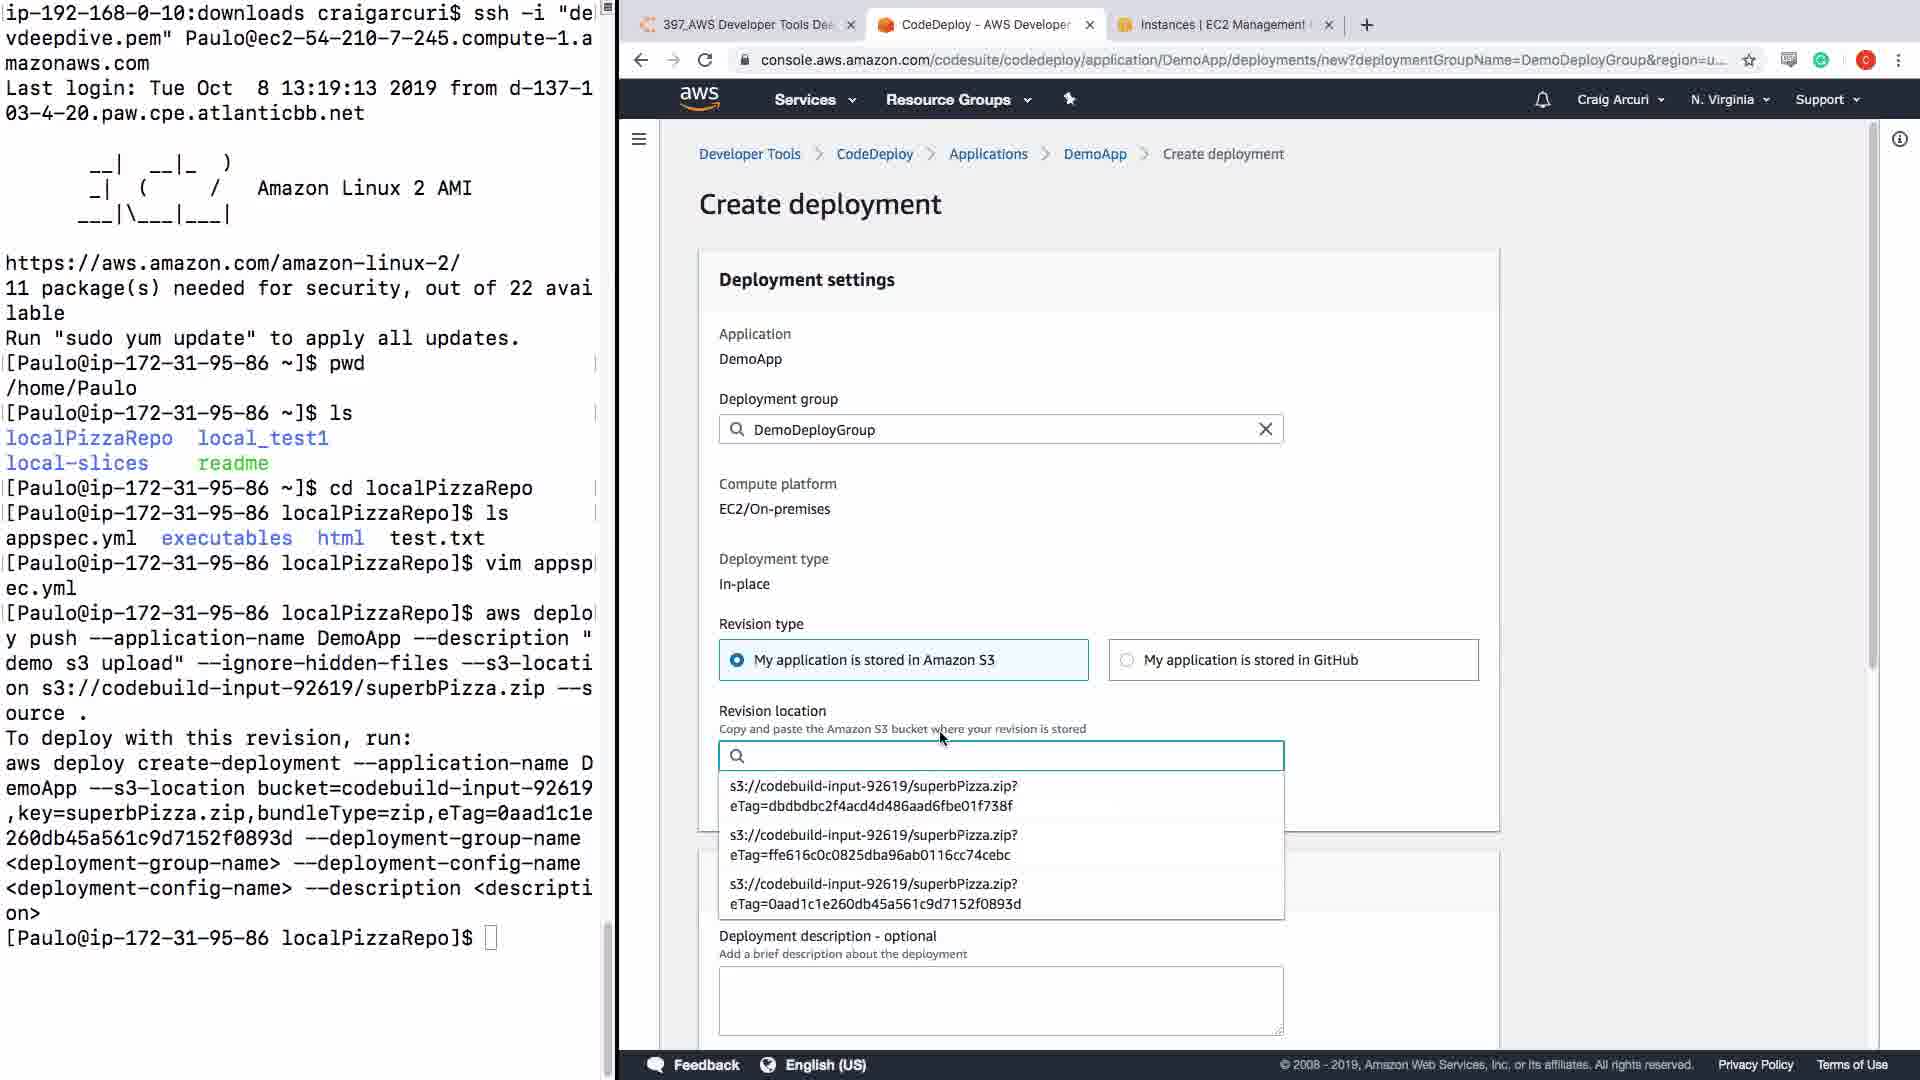Open the info panel circle icon
The width and height of the screenshot is (1920, 1080).
click(1899, 139)
